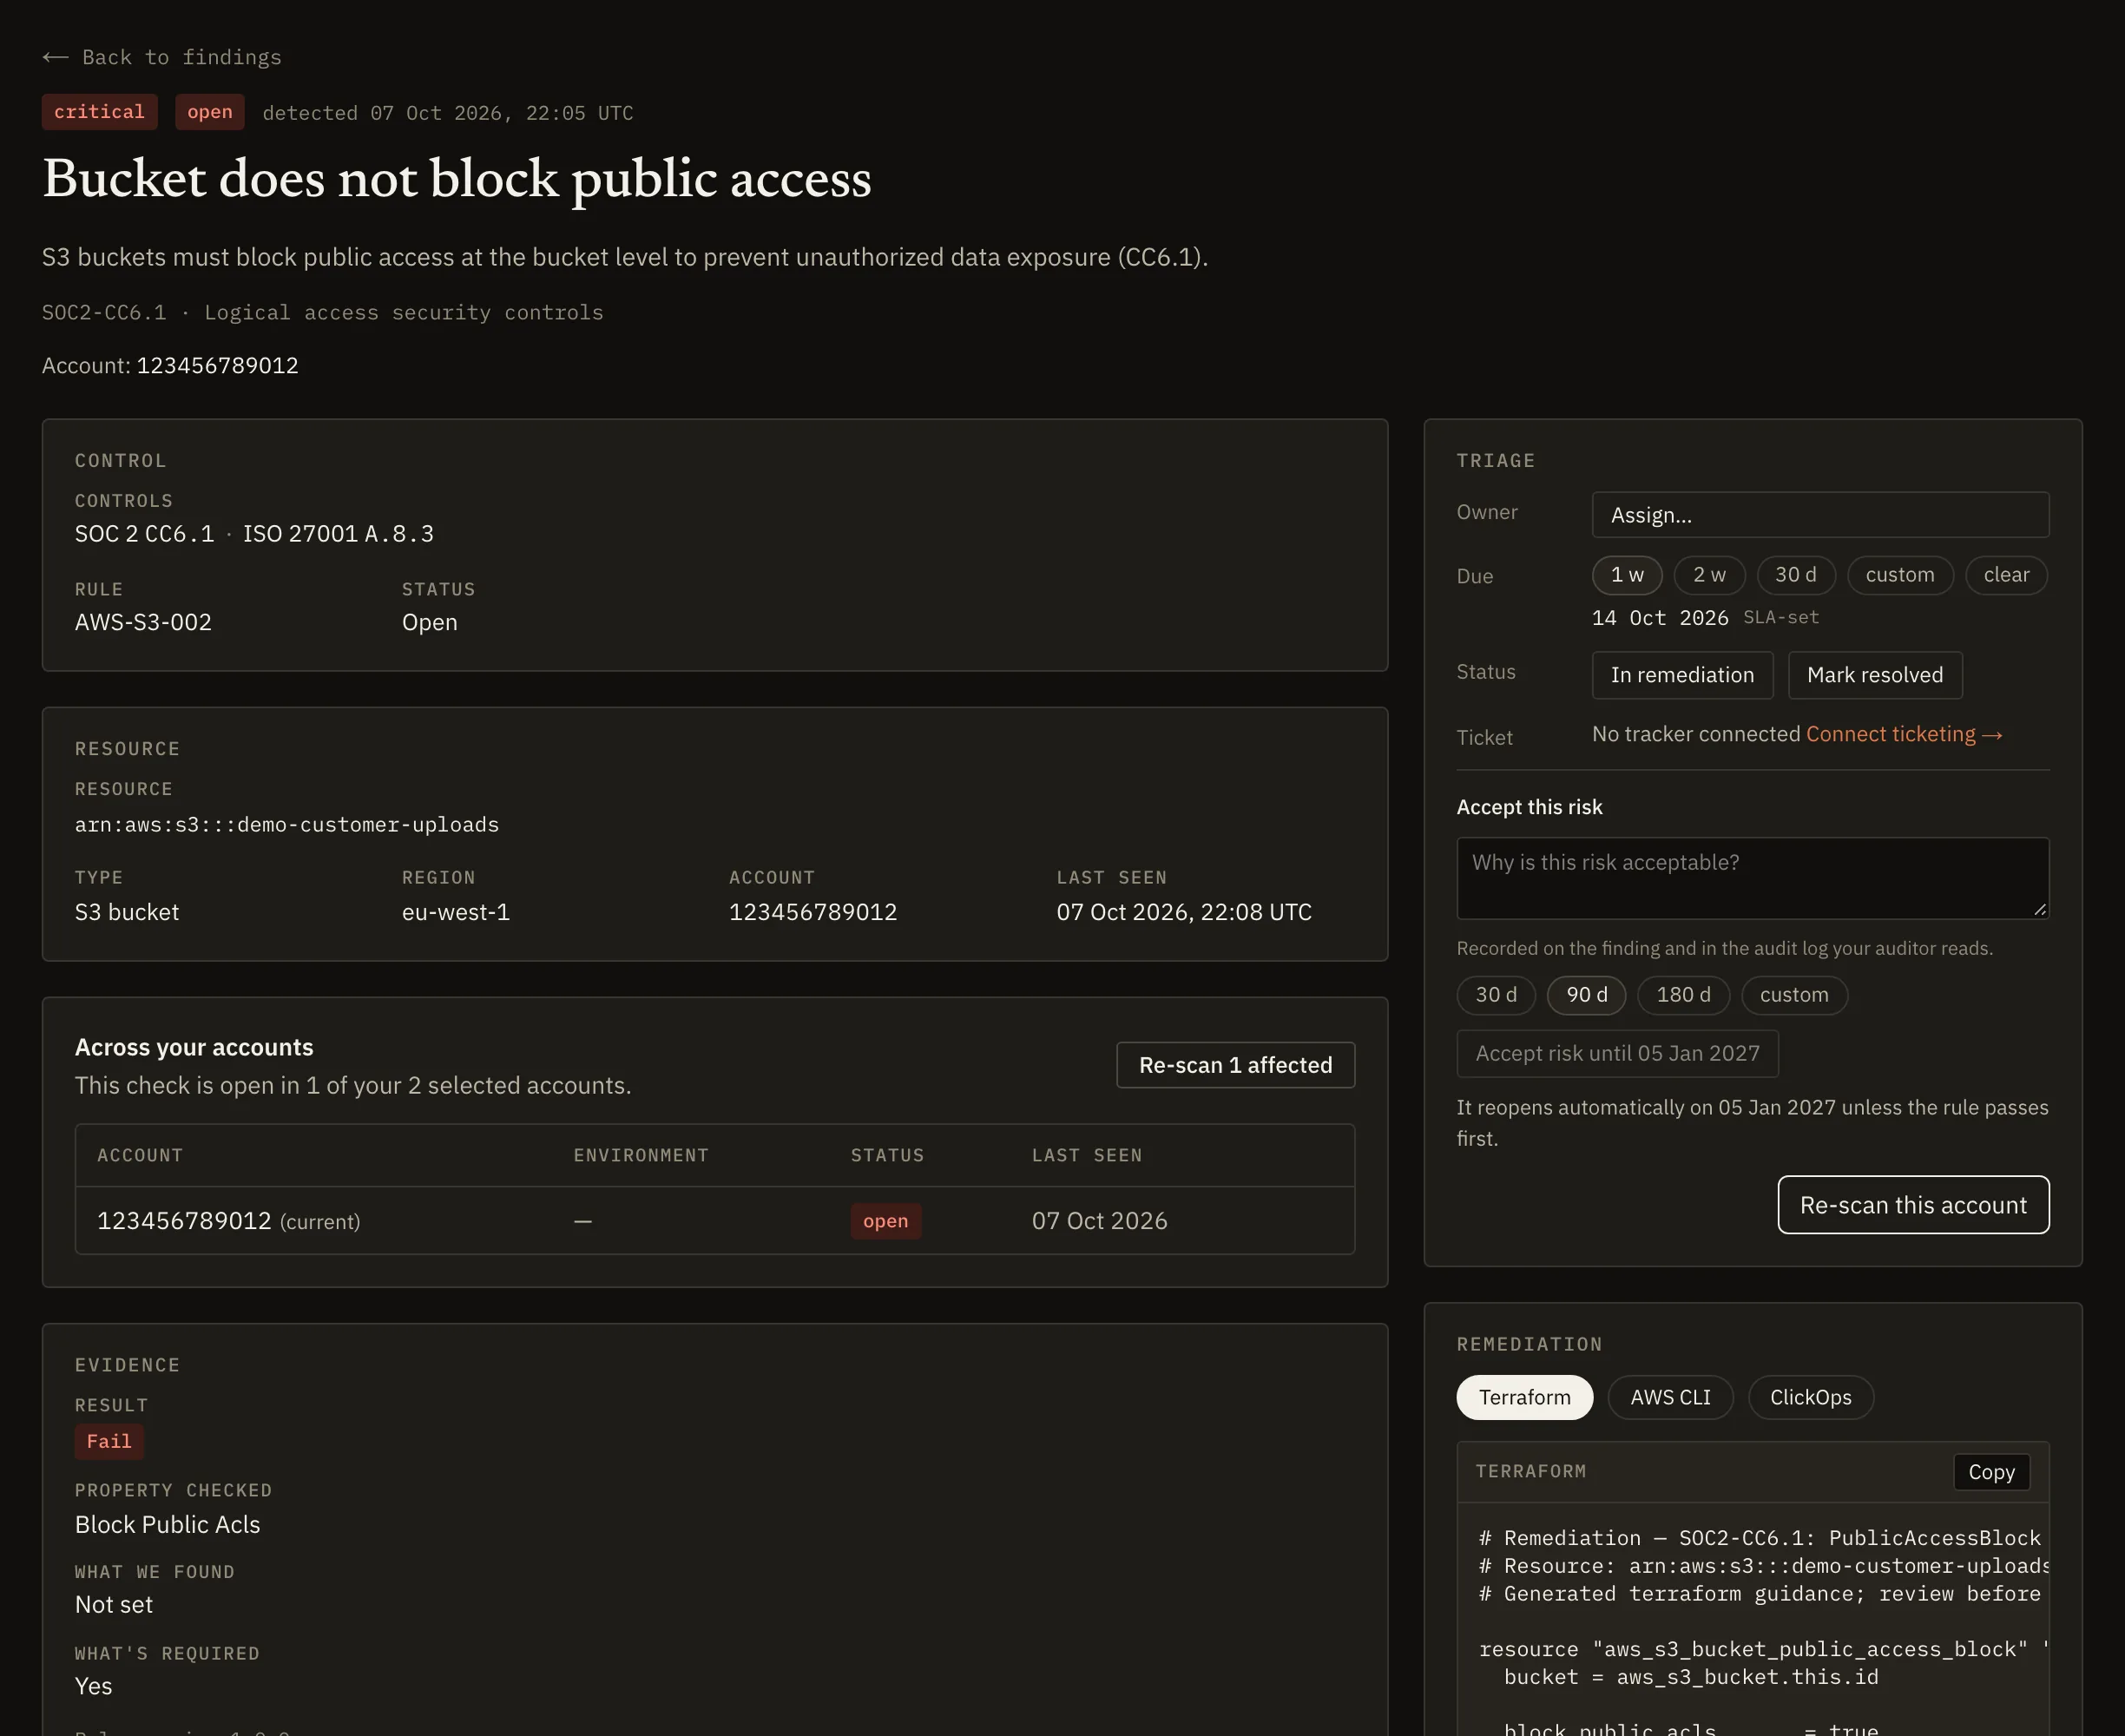Image resolution: width=2125 pixels, height=1736 pixels.
Task: Set due date to 2 w
Action: pyautogui.click(x=1709, y=575)
